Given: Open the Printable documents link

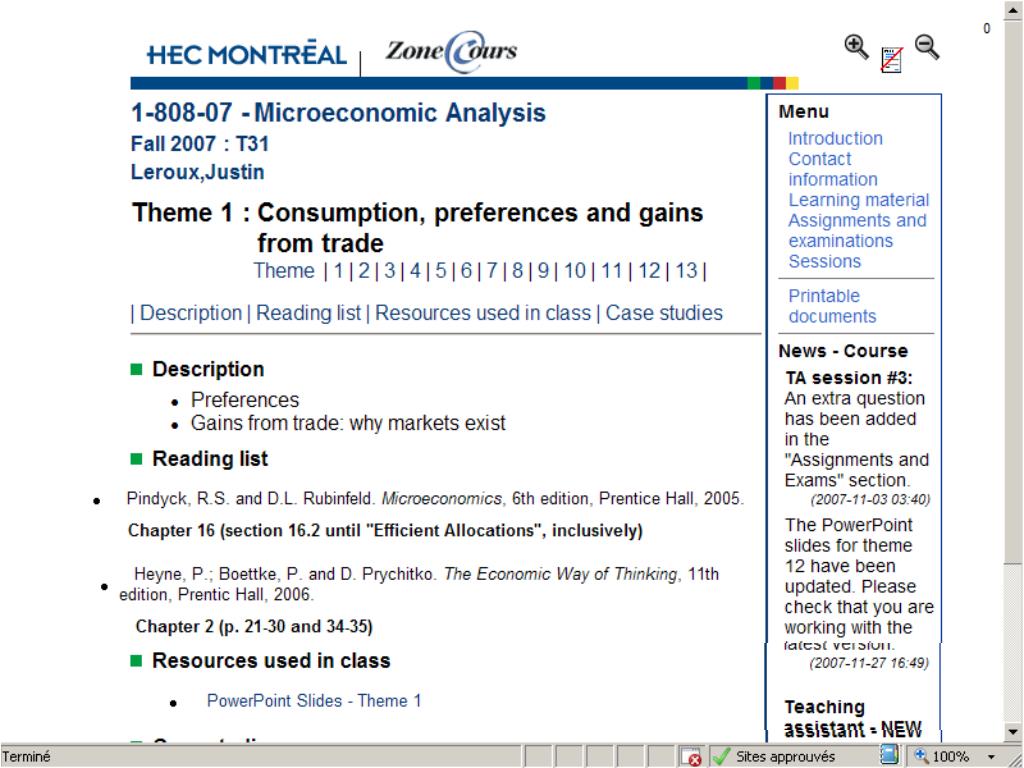Looking at the screenshot, I should (833, 306).
